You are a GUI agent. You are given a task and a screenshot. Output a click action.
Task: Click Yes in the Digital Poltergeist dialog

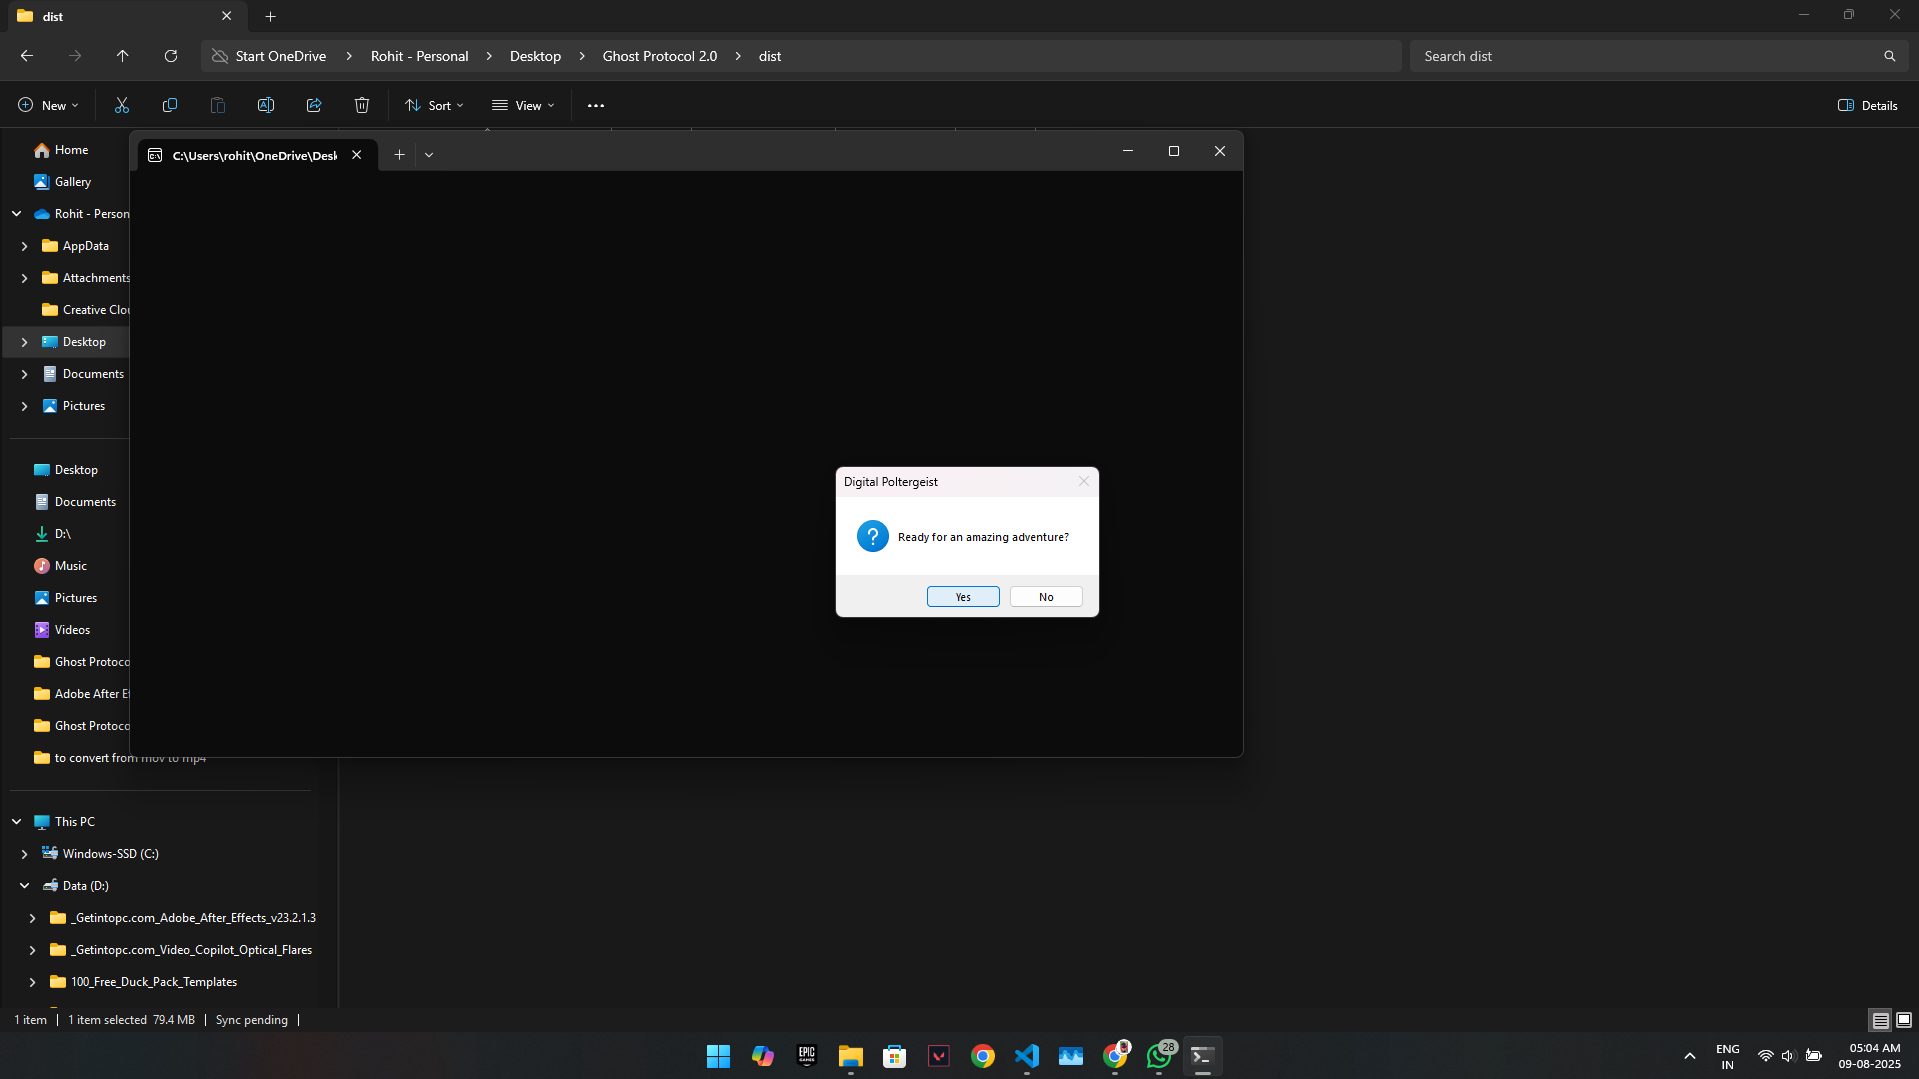coord(963,597)
